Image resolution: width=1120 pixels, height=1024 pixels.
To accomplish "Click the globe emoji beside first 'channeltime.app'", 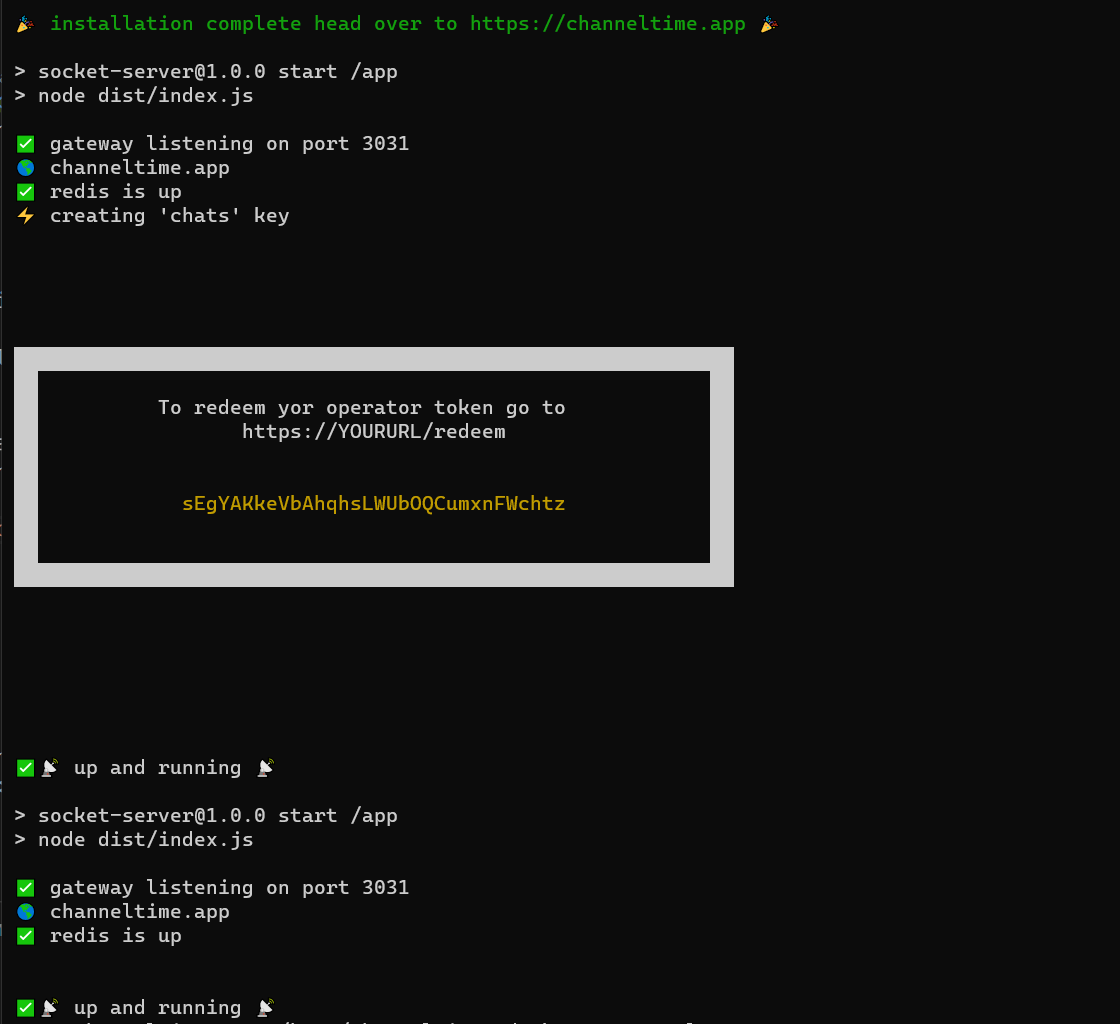I will (26, 168).
